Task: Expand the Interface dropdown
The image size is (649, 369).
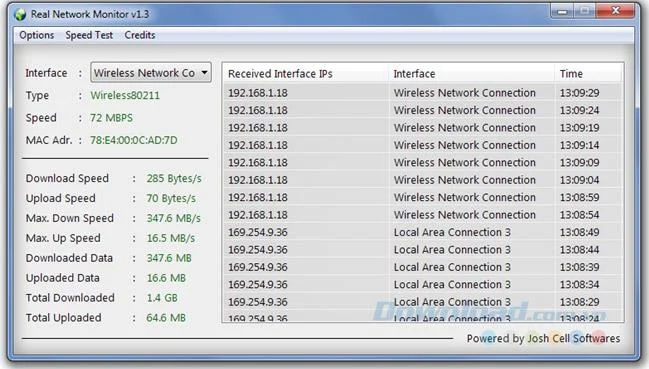Action: tap(151, 73)
